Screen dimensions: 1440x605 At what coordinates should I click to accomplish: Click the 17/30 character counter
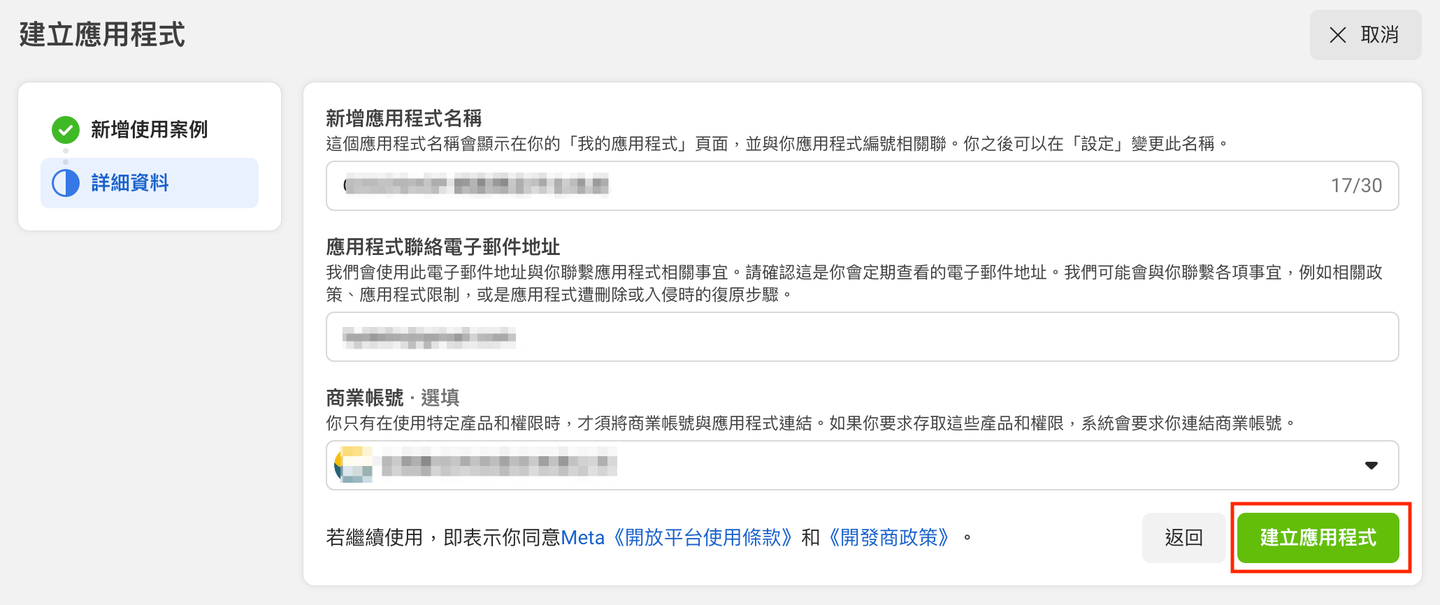tap(1356, 186)
